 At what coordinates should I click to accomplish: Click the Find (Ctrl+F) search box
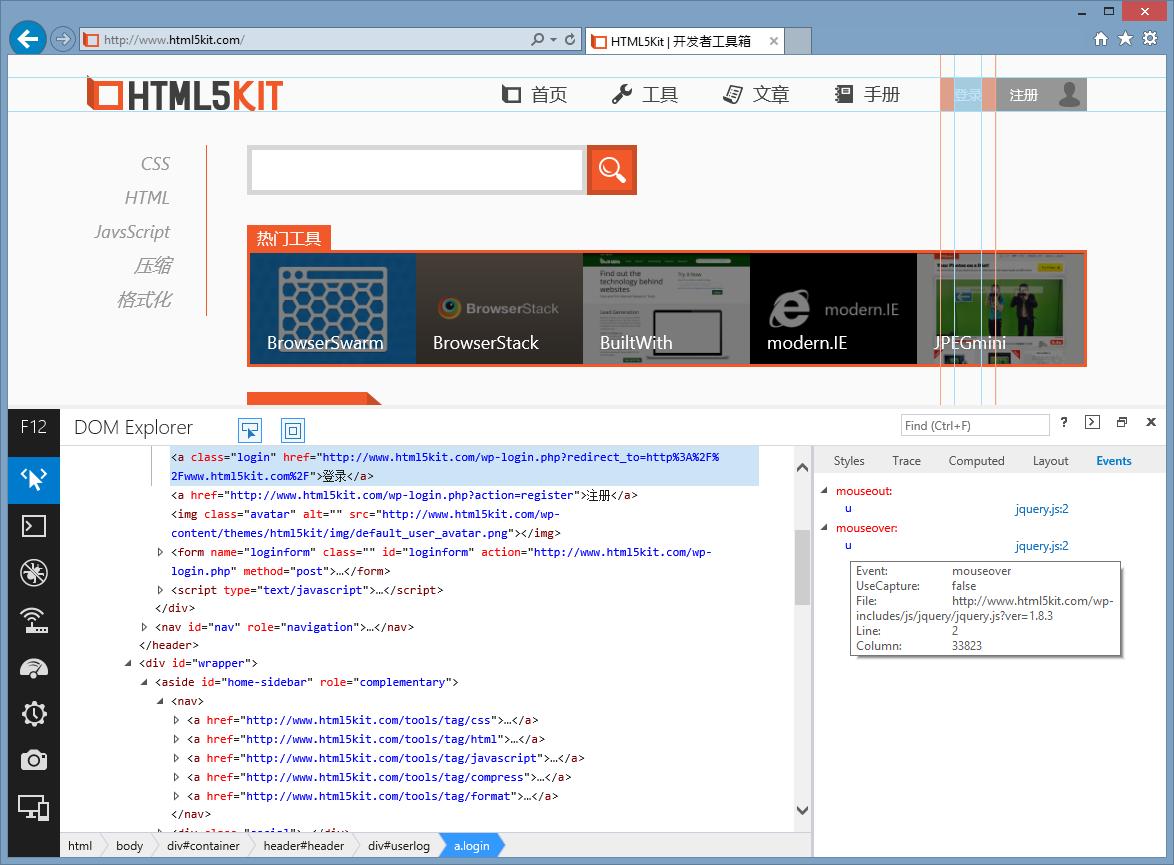point(975,425)
